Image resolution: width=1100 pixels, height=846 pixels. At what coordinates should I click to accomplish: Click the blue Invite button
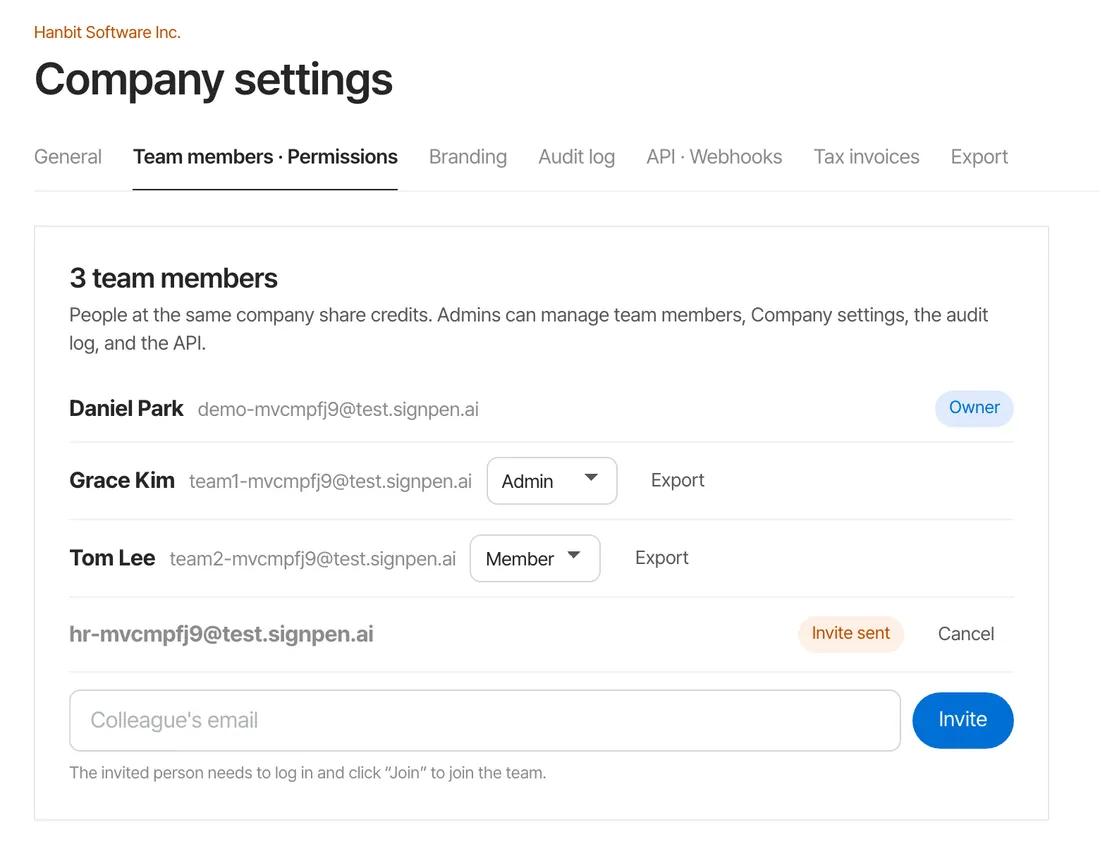click(x=962, y=720)
